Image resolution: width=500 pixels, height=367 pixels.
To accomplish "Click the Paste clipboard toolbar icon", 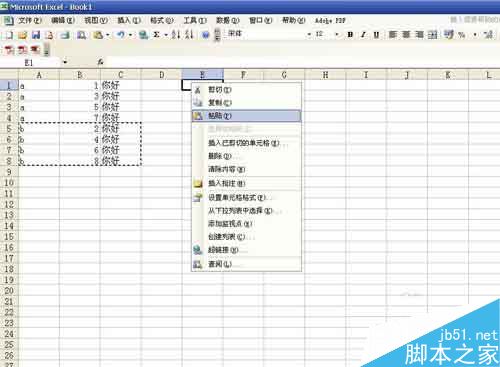I will (98, 35).
